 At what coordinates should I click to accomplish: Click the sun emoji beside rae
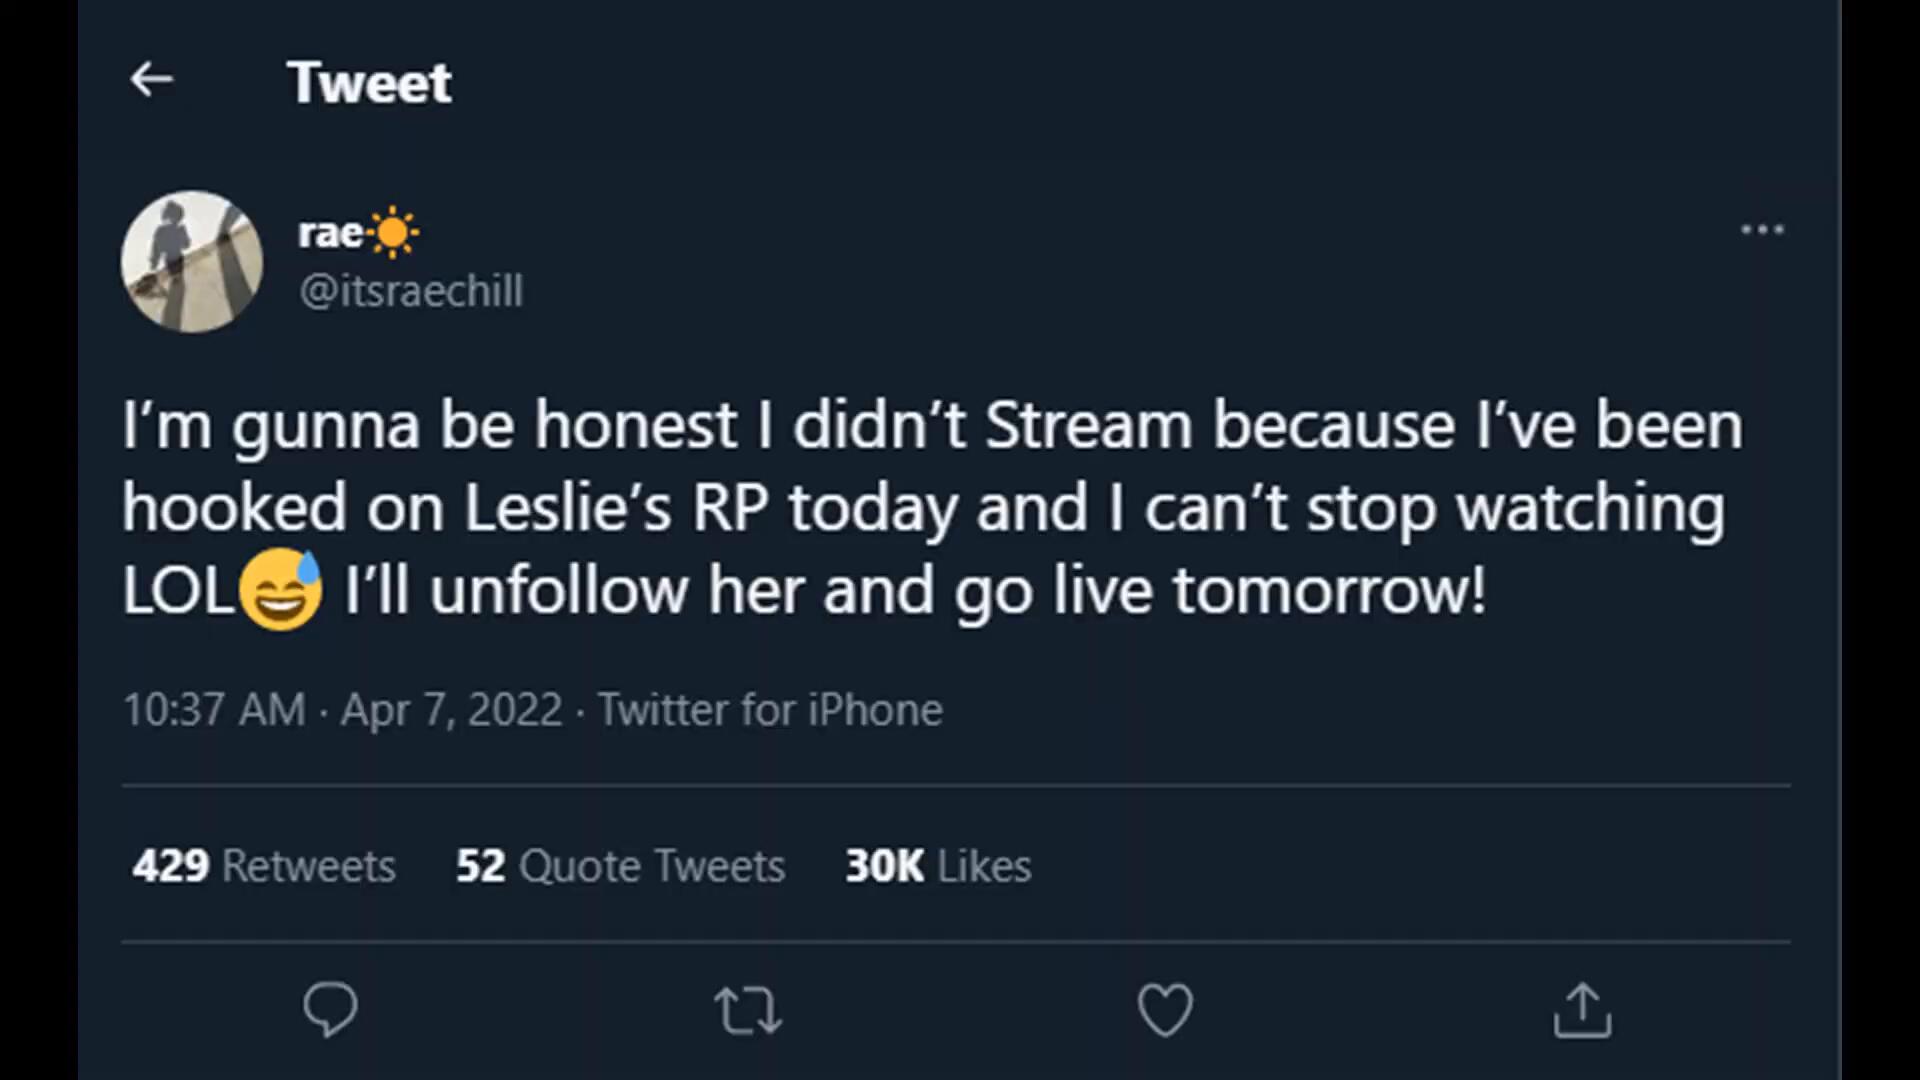(x=394, y=233)
